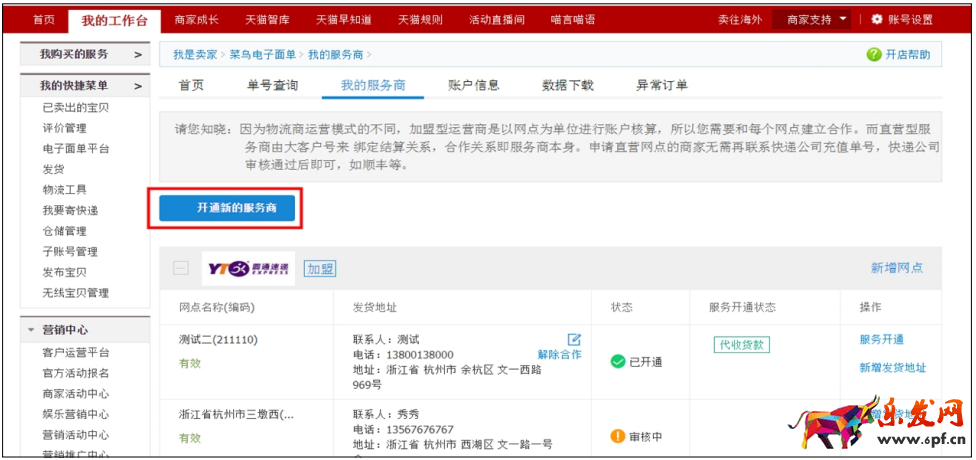Click the 解除合作 link
The height and width of the screenshot is (460, 976).
click(559, 355)
